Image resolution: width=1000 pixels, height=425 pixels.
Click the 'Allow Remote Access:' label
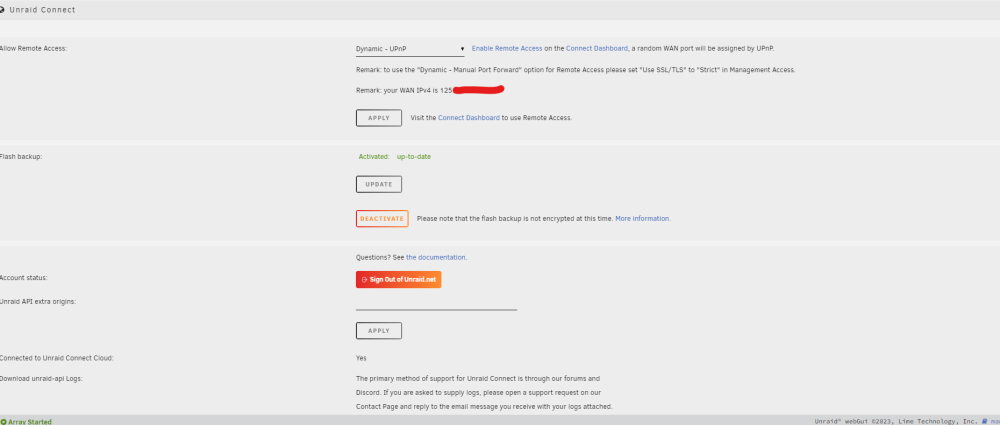[33, 48]
